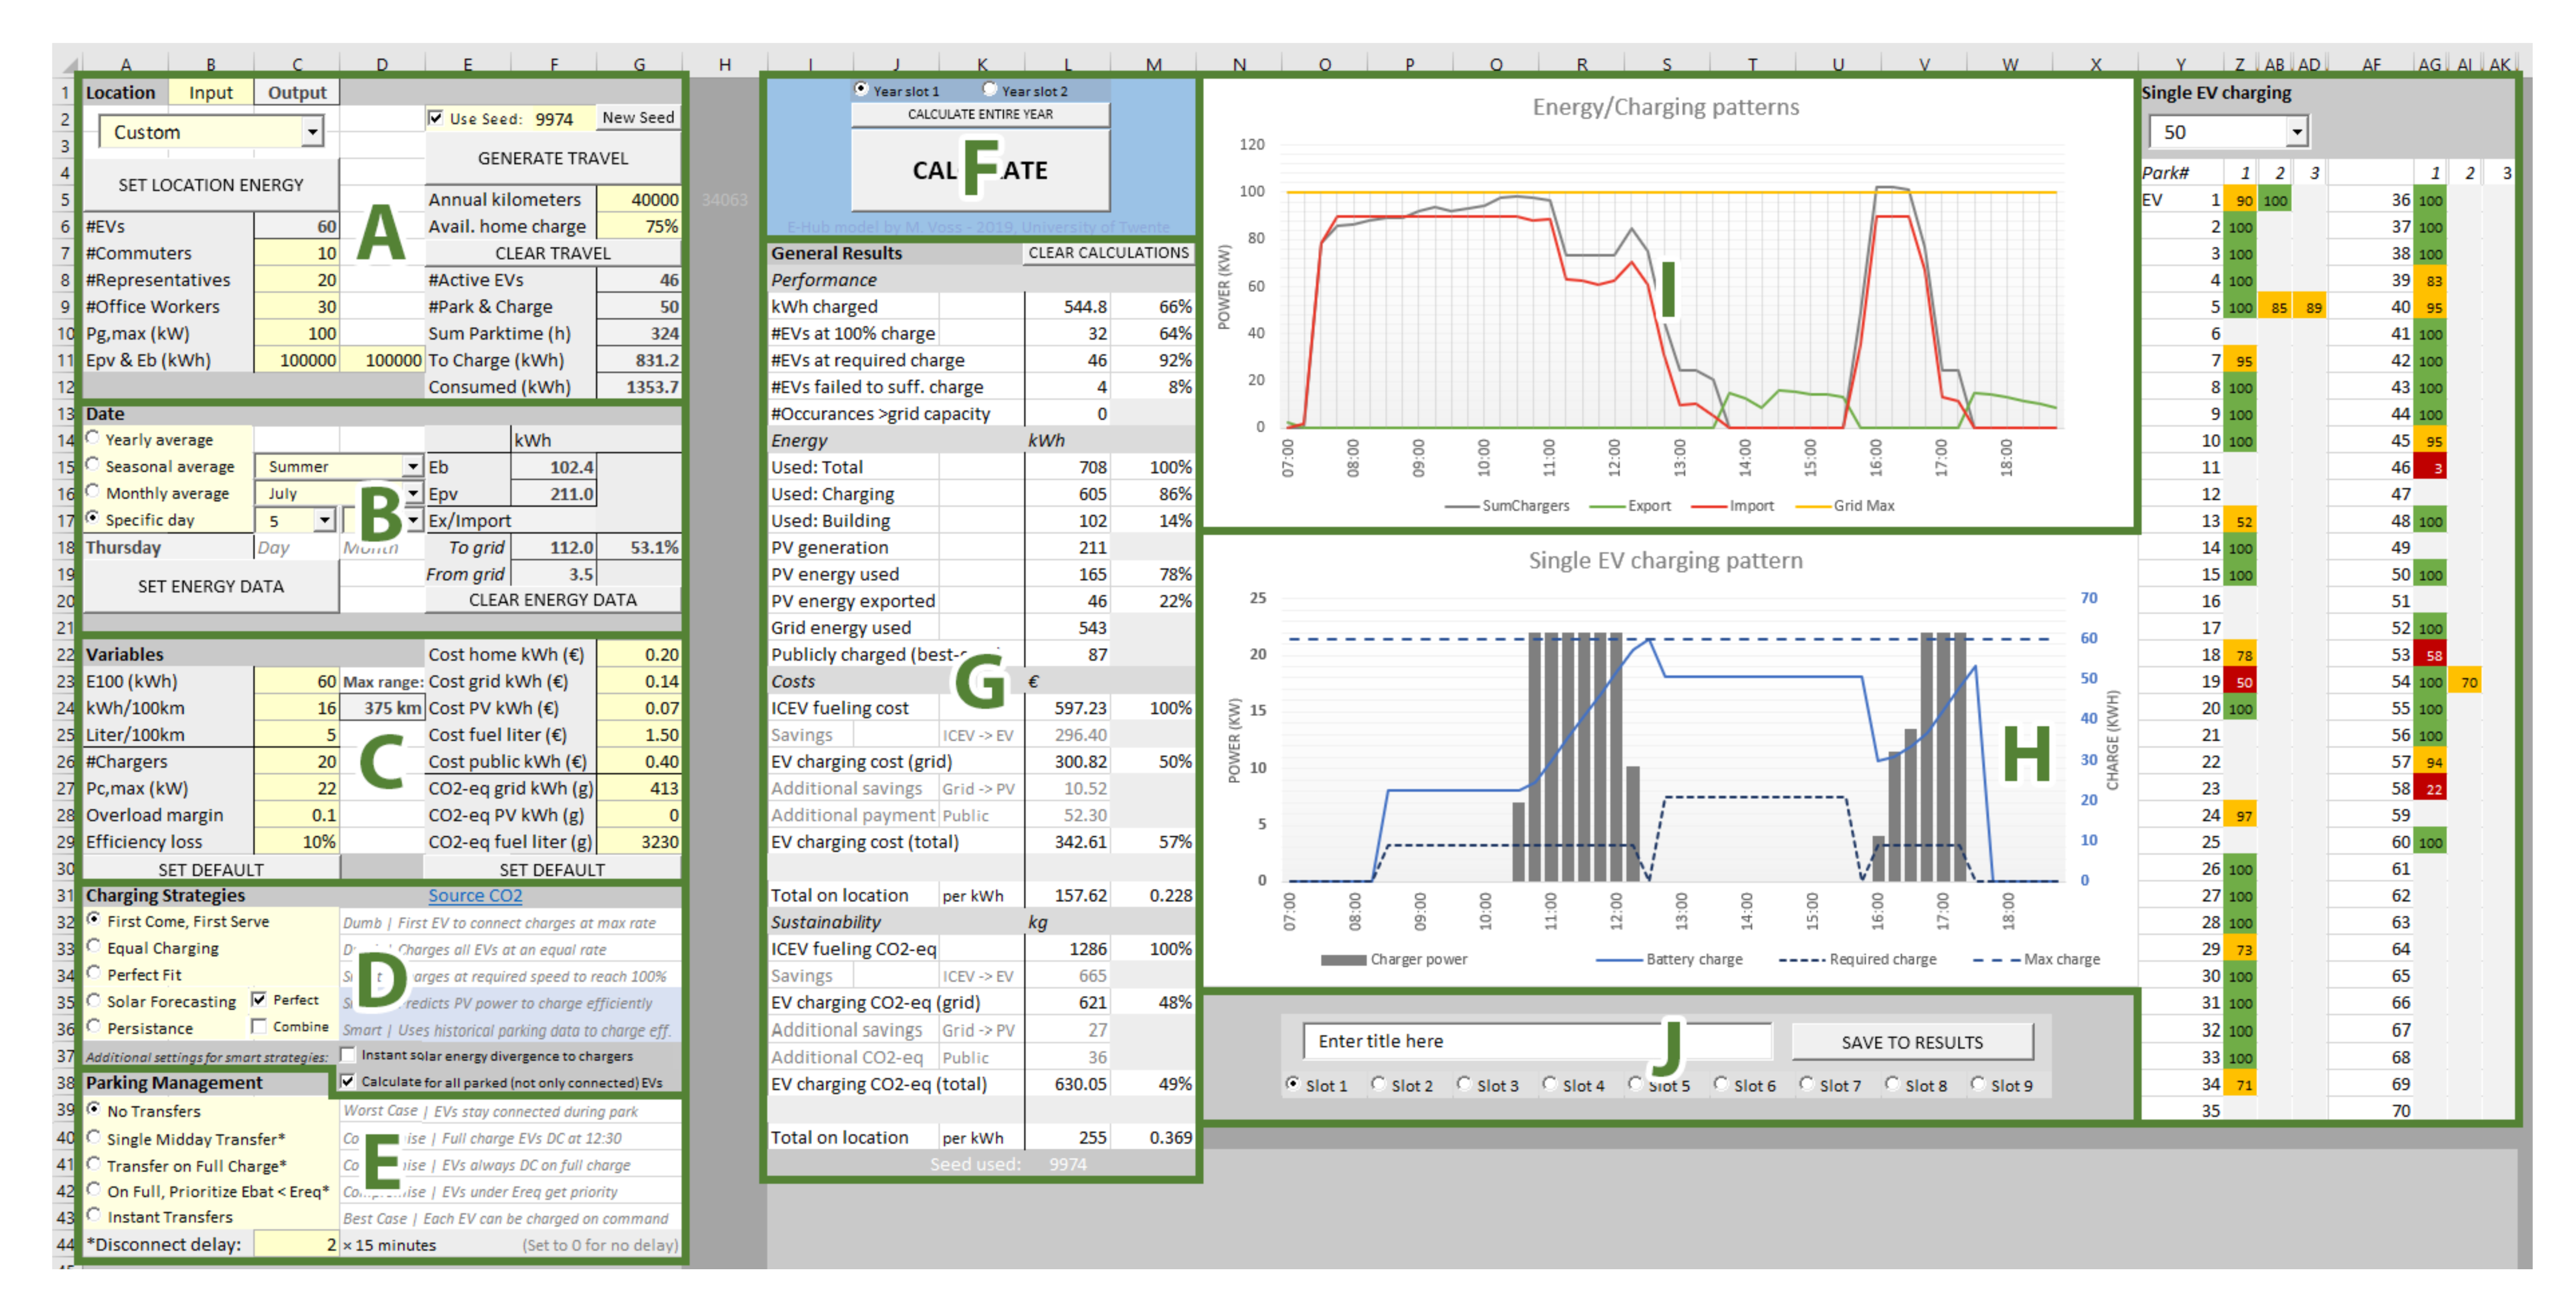Expand the Custom location dropdown

click(312, 132)
